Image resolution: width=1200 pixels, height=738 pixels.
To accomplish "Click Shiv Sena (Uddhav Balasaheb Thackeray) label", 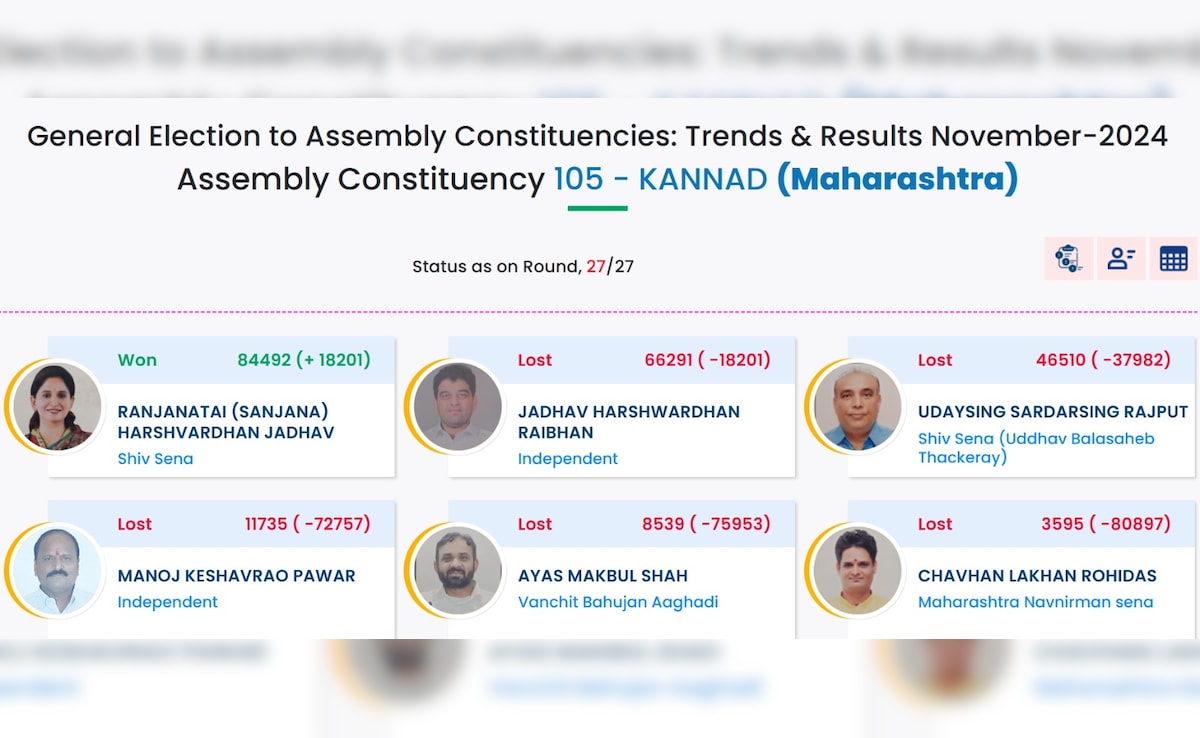I will 1035,448.
